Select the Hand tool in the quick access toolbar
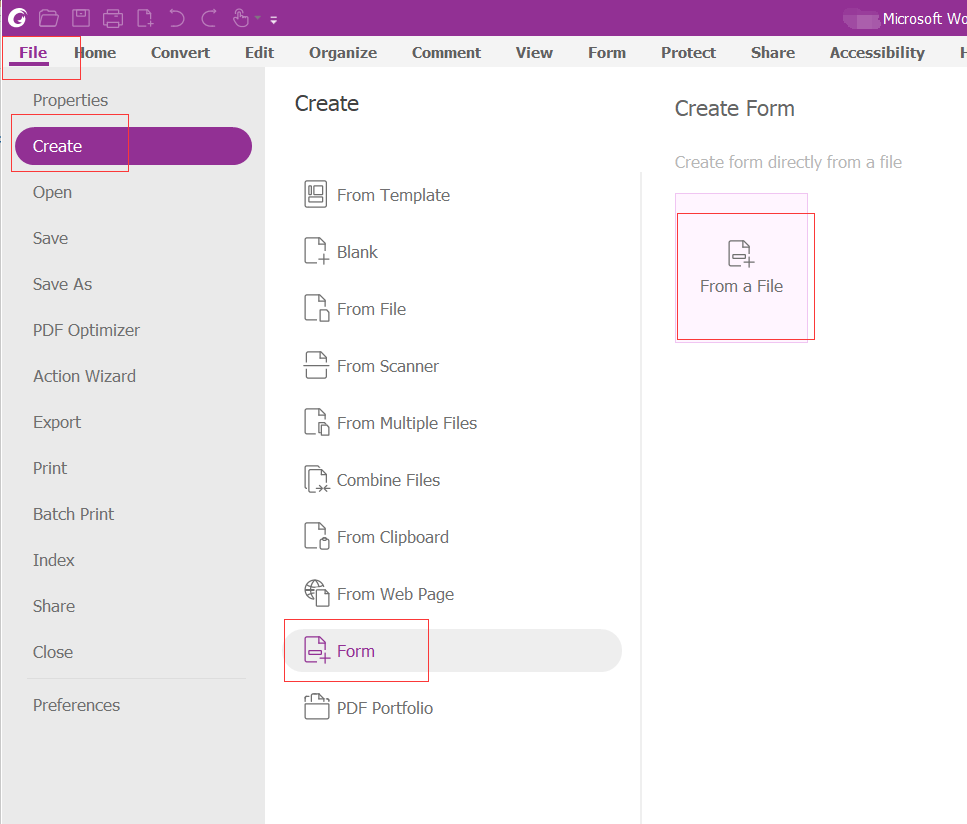The width and height of the screenshot is (967, 824). (240, 17)
